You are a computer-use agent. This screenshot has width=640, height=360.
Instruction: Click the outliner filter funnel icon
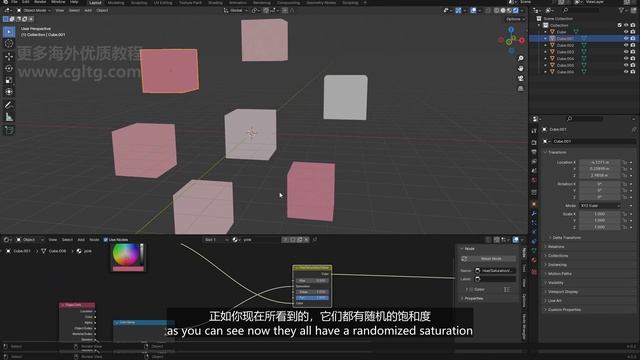coord(621,10)
